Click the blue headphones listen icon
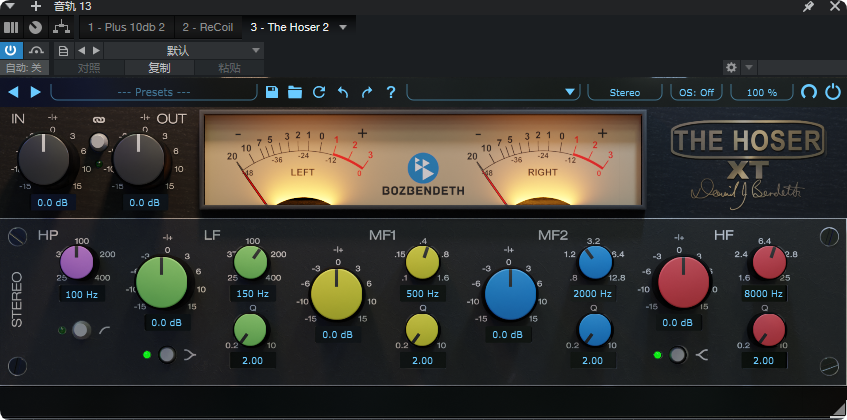 [x=808, y=92]
